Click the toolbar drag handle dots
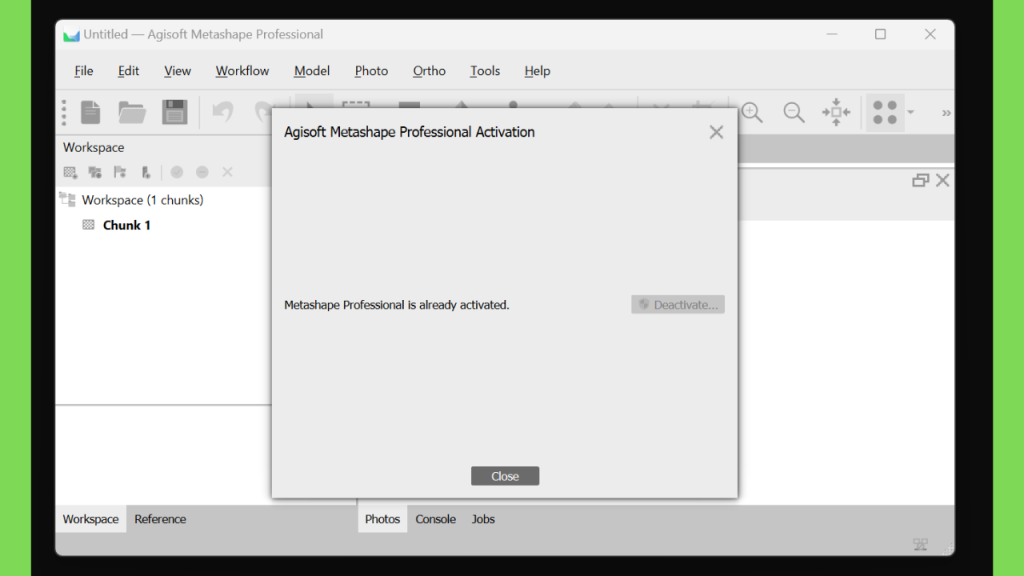This screenshot has width=1024, height=576. tap(64, 112)
